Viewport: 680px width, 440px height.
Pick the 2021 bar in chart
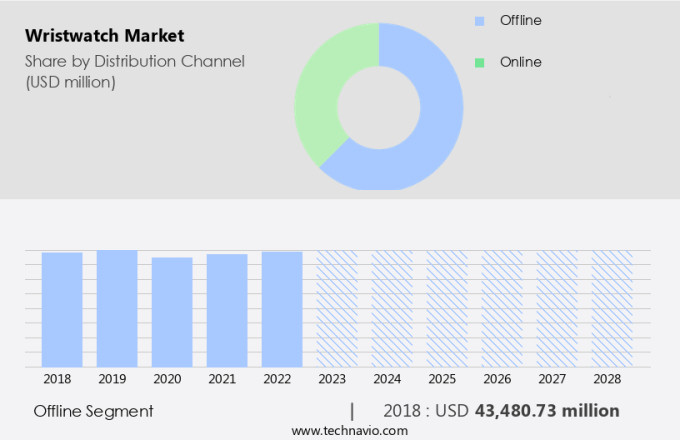point(227,311)
